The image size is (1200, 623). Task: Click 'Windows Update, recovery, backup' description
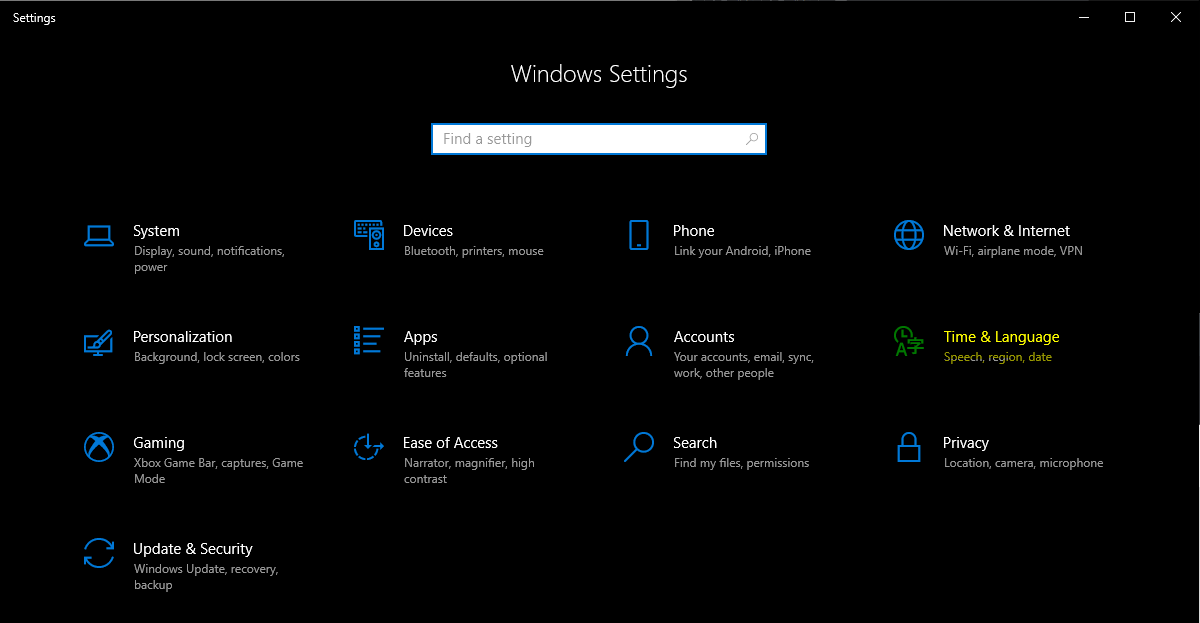206,577
